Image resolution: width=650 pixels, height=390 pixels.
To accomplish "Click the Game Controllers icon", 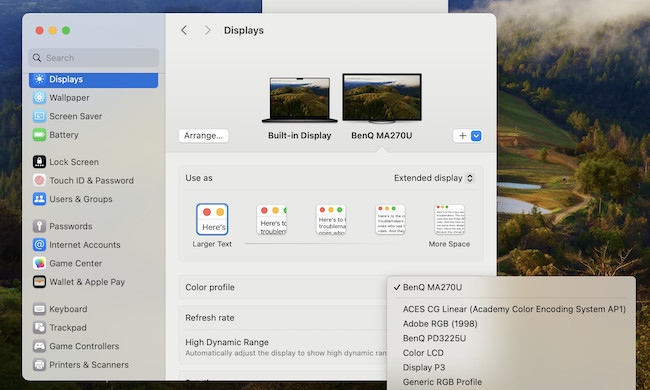I will tap(39, 346).
